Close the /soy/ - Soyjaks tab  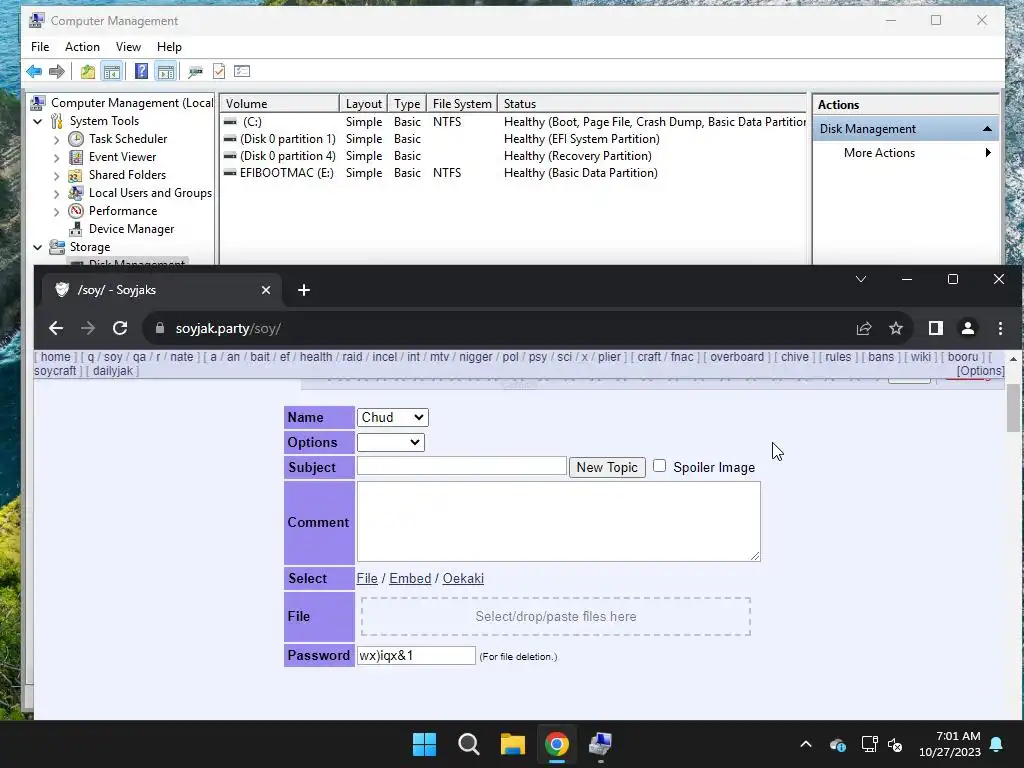(x=266, y=290)
